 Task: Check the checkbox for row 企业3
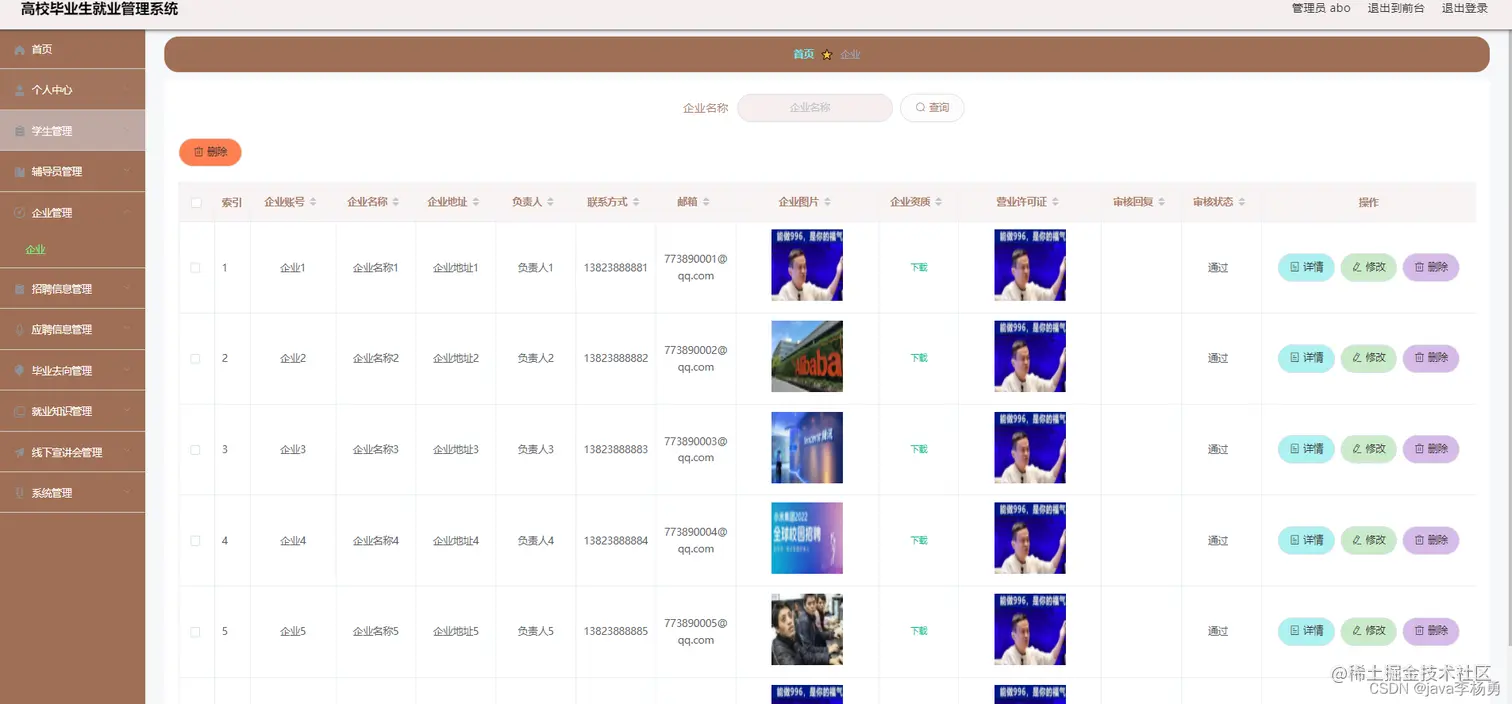[x=195, y=450]
